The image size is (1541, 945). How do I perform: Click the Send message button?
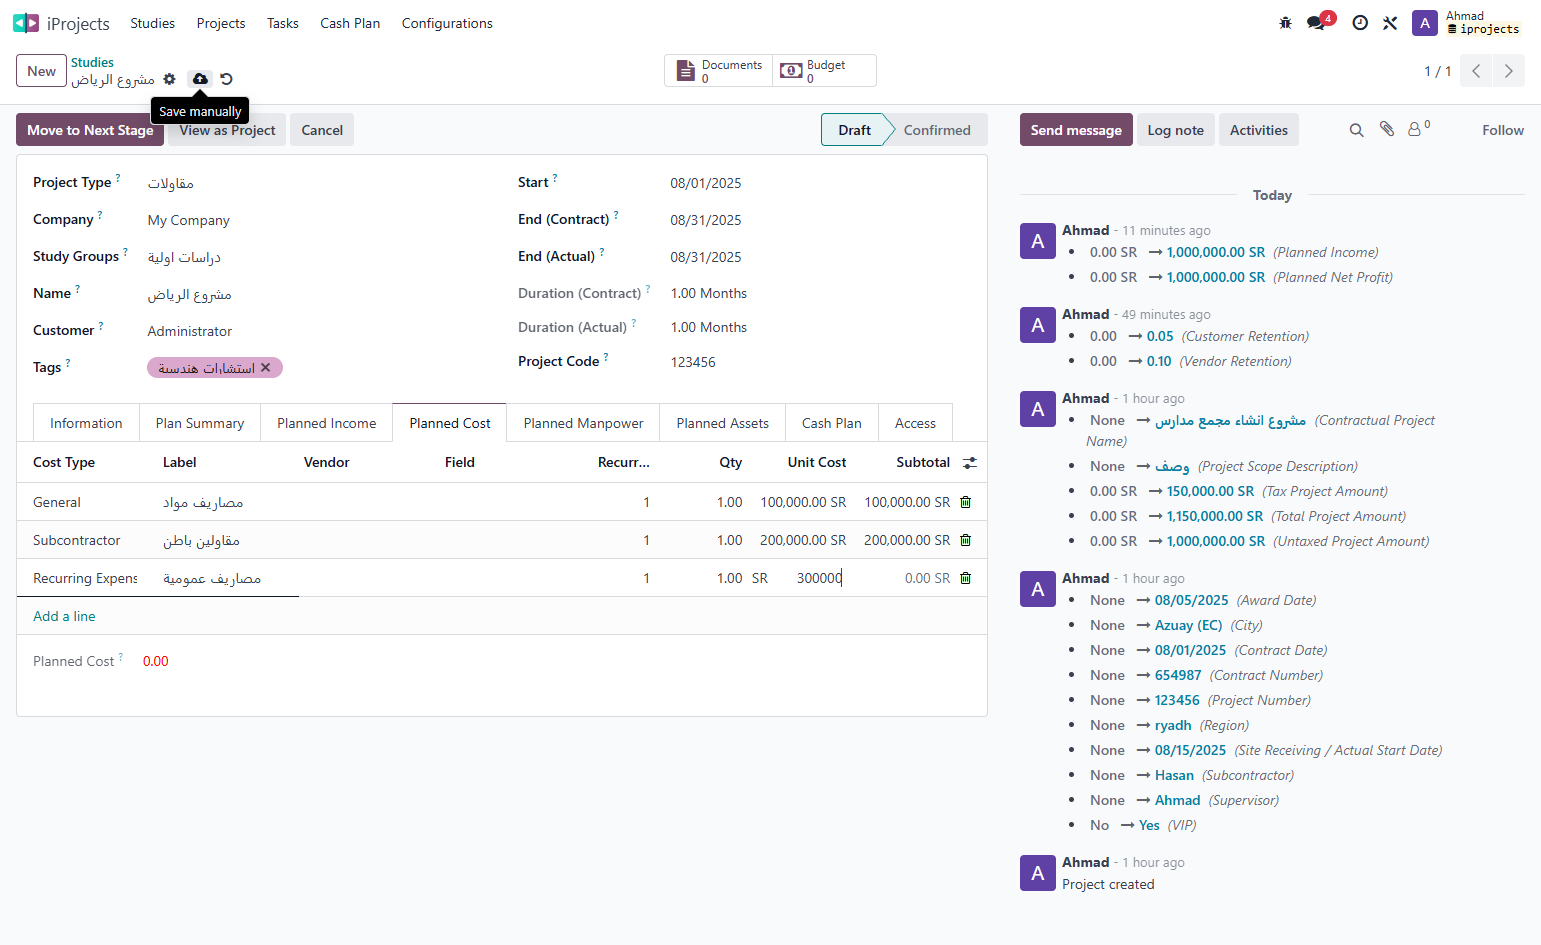click(1076, 130)
